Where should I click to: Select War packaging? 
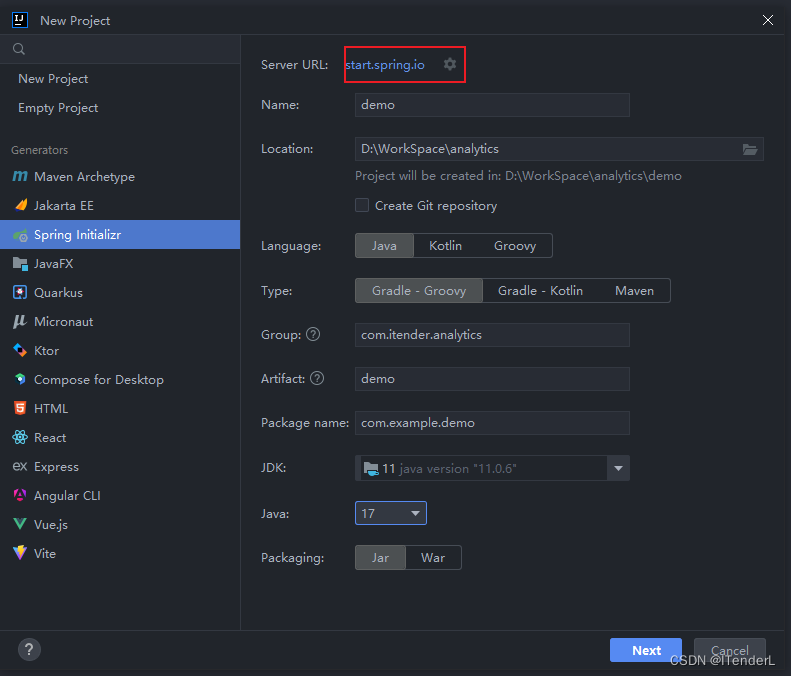click(x=433, y=557)
